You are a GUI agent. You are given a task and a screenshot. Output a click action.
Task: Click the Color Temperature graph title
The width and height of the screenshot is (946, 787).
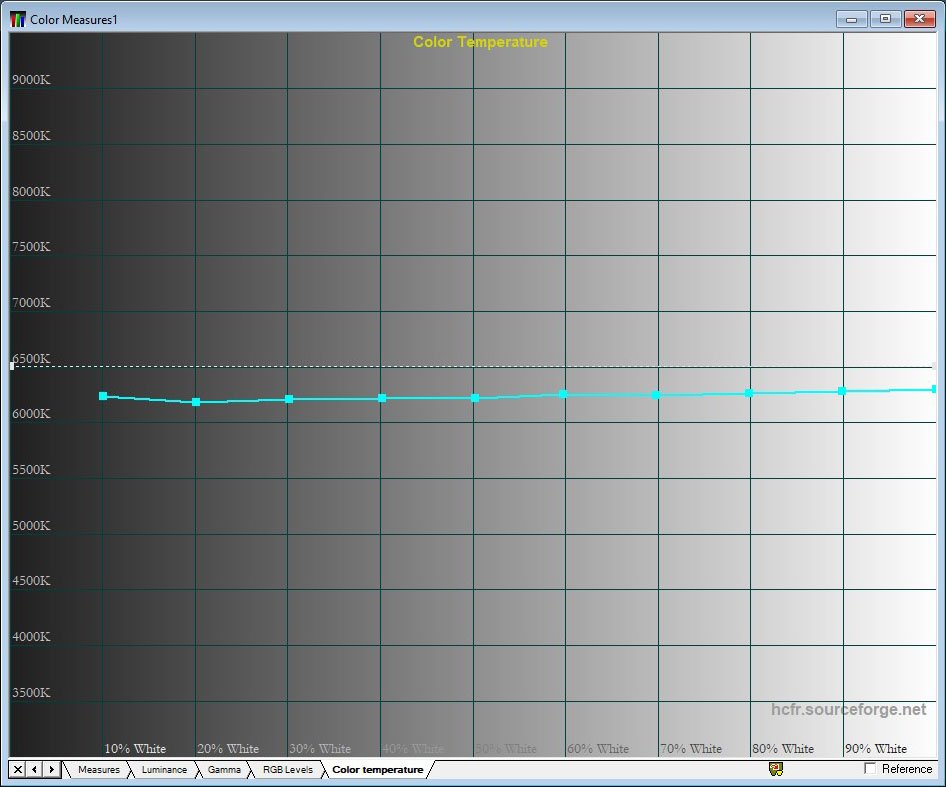pos(480,42)
